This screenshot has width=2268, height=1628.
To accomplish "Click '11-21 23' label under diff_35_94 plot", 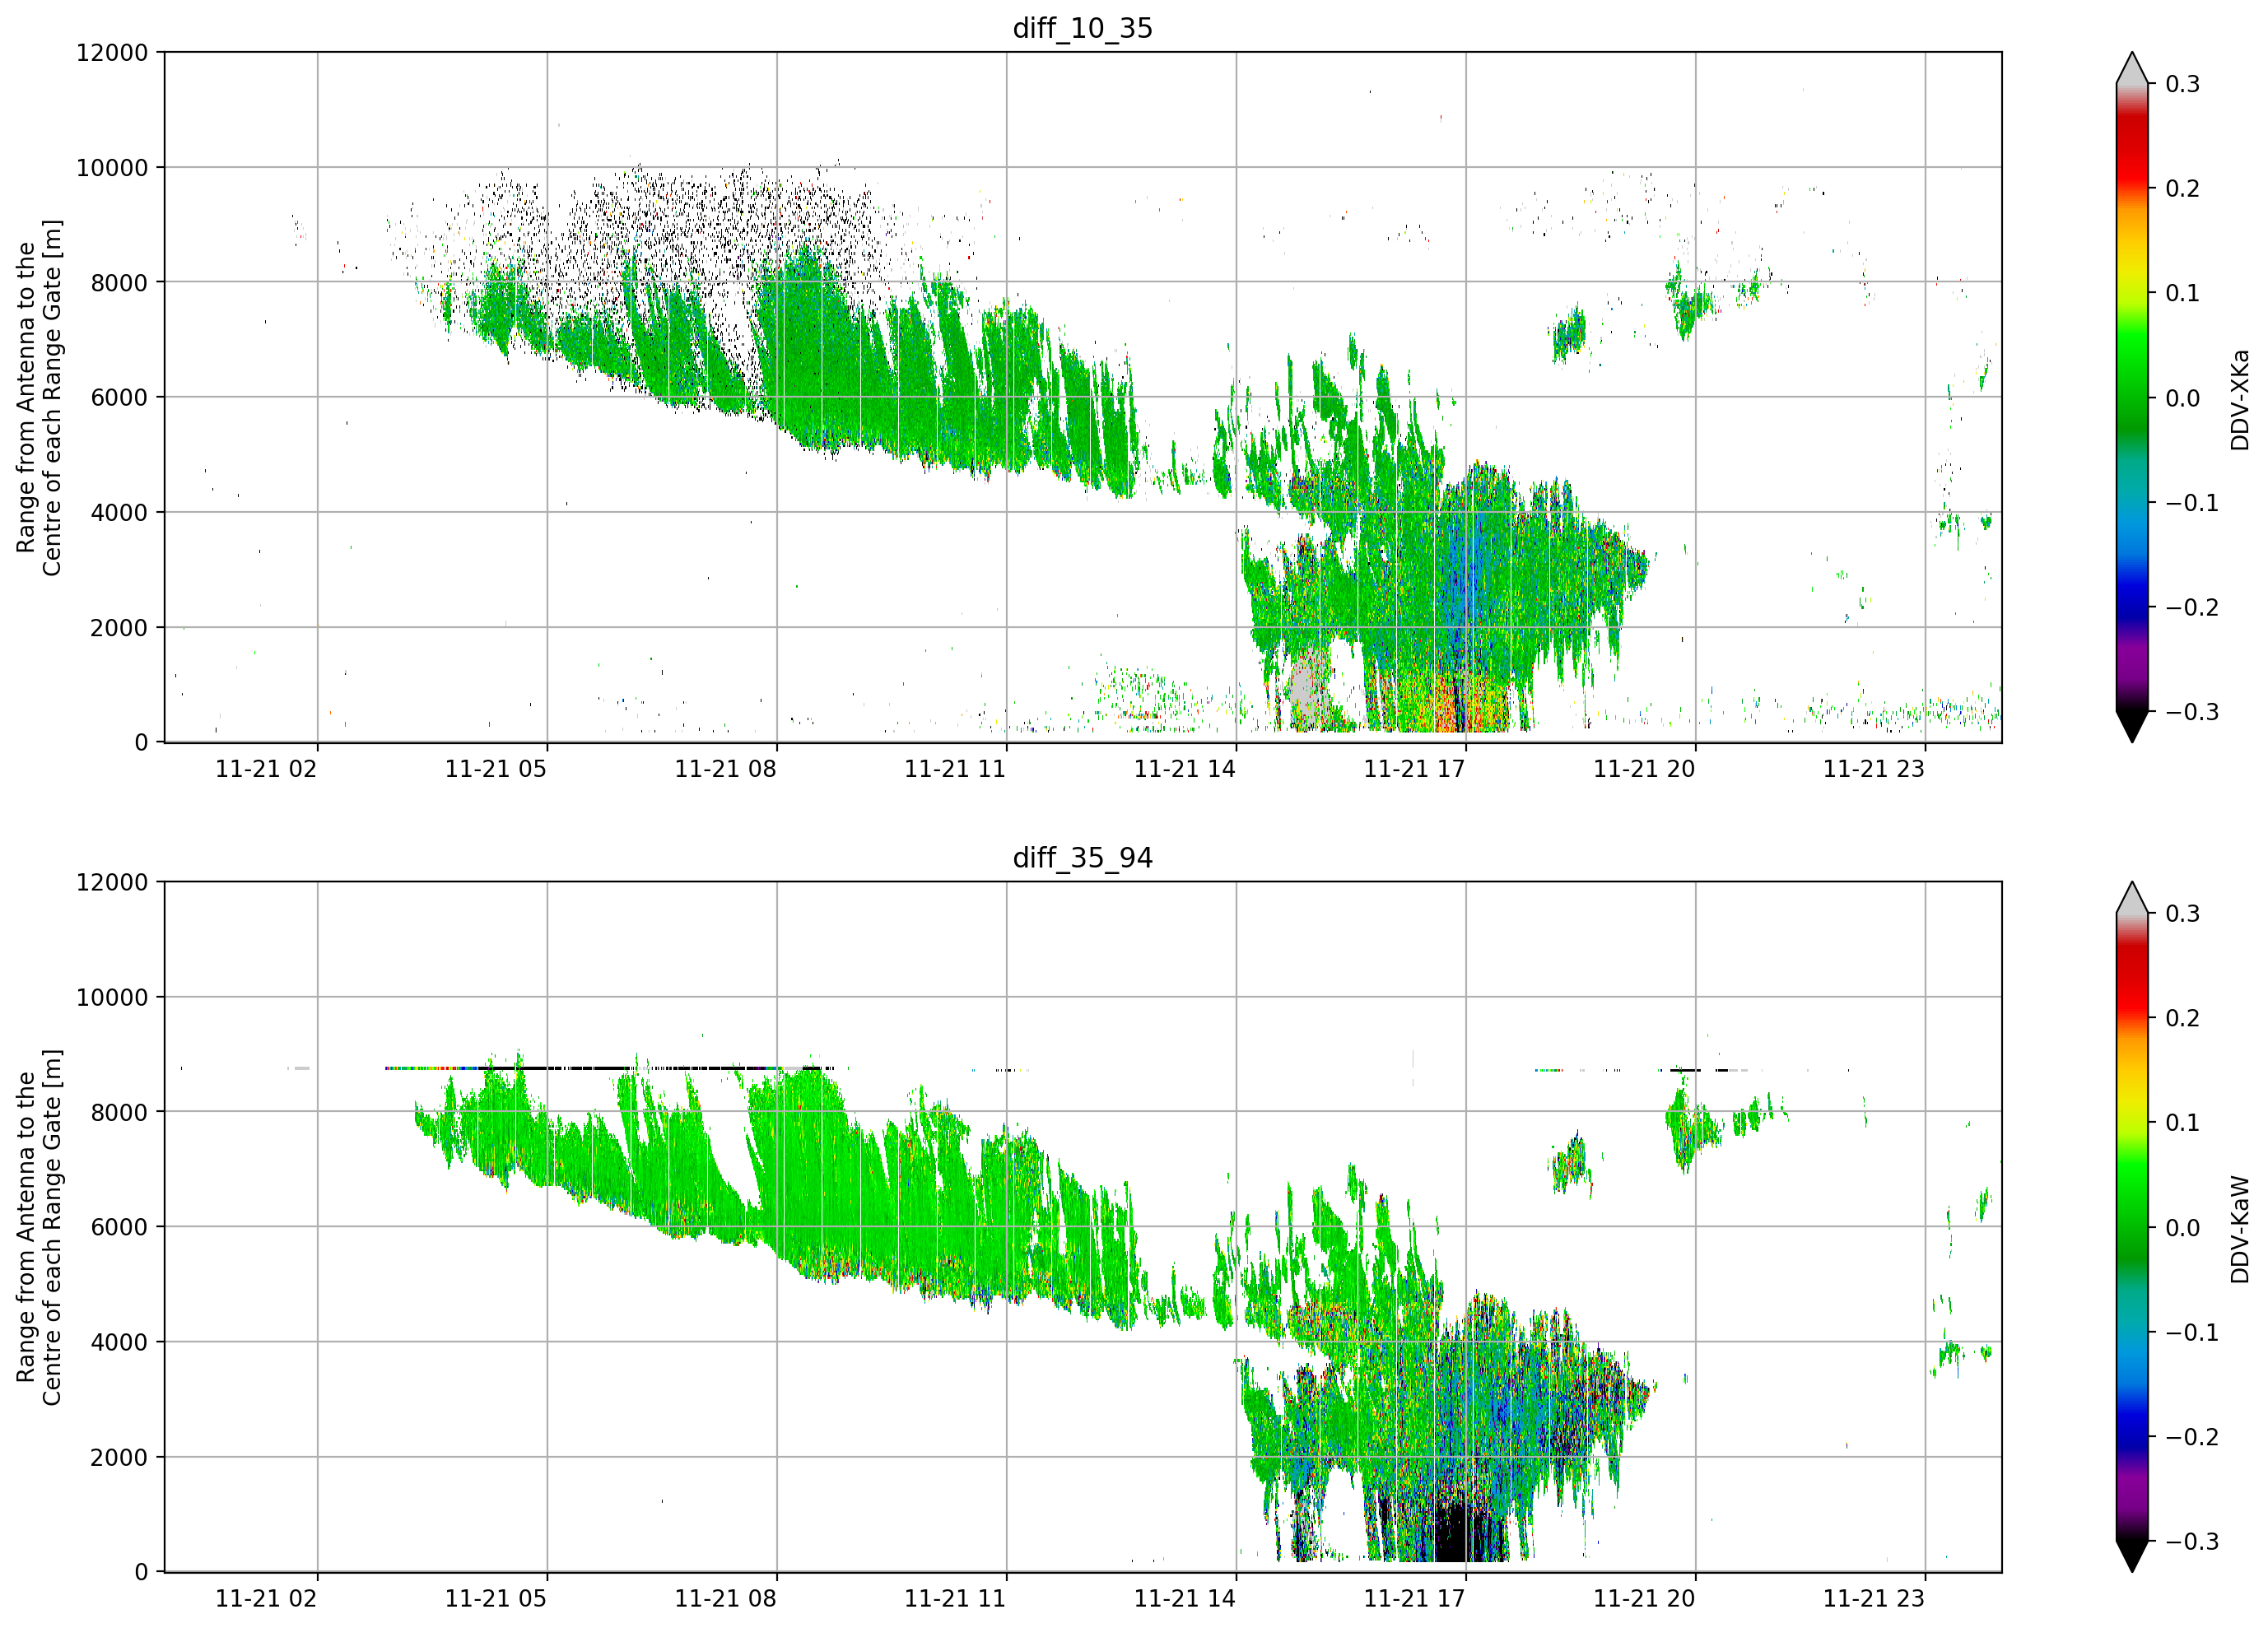I will click(1874, 1599).
